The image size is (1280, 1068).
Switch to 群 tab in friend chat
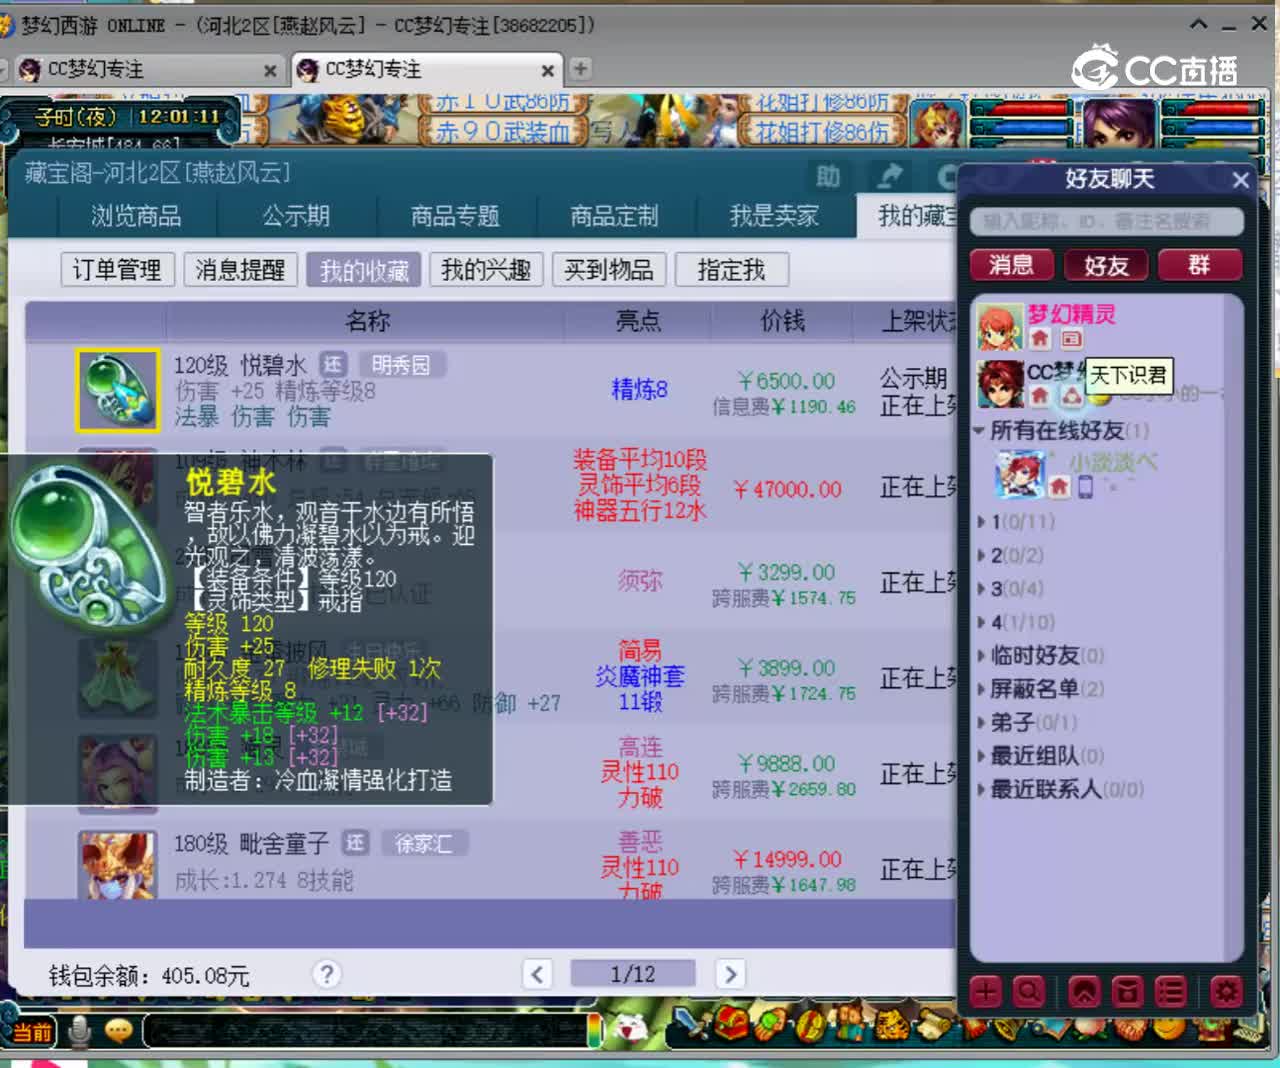point(1199,265)
